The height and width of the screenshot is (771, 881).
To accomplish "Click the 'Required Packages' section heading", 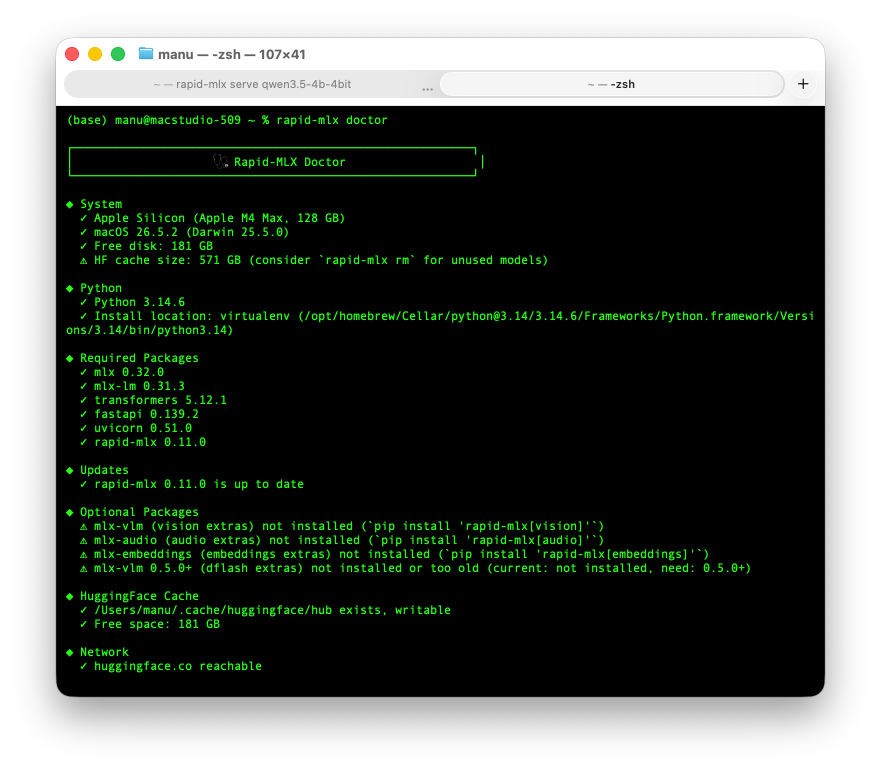I will [x=139, y=358].
